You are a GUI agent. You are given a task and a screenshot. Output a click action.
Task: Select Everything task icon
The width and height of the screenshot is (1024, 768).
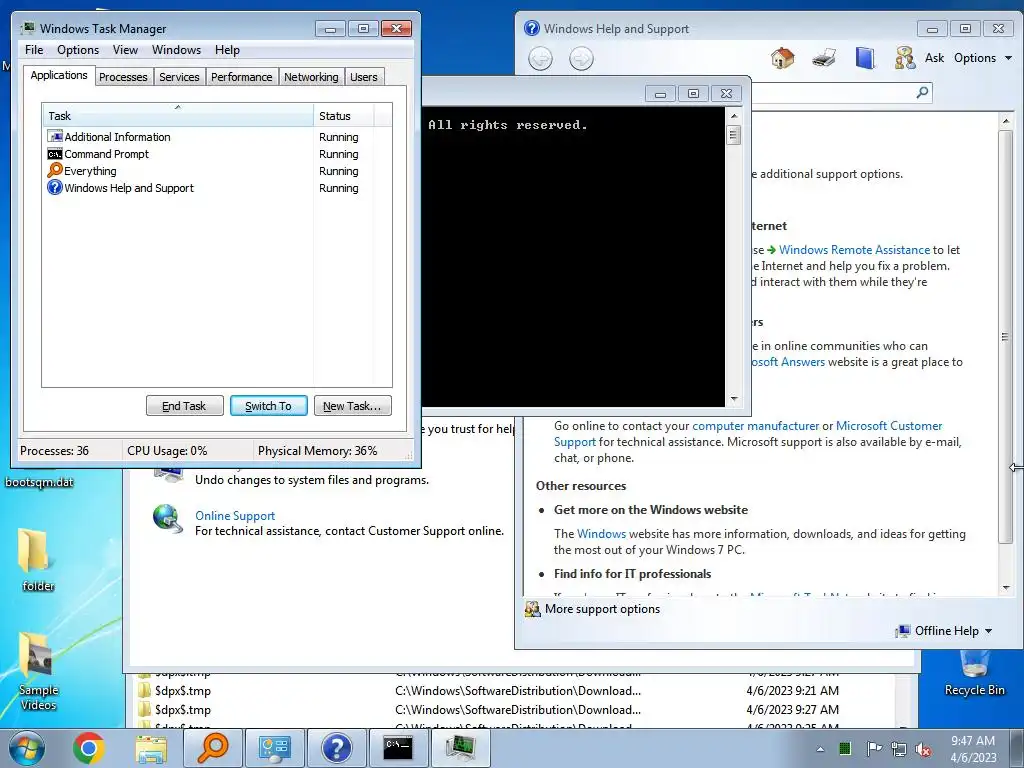click(x=55, y=170)
